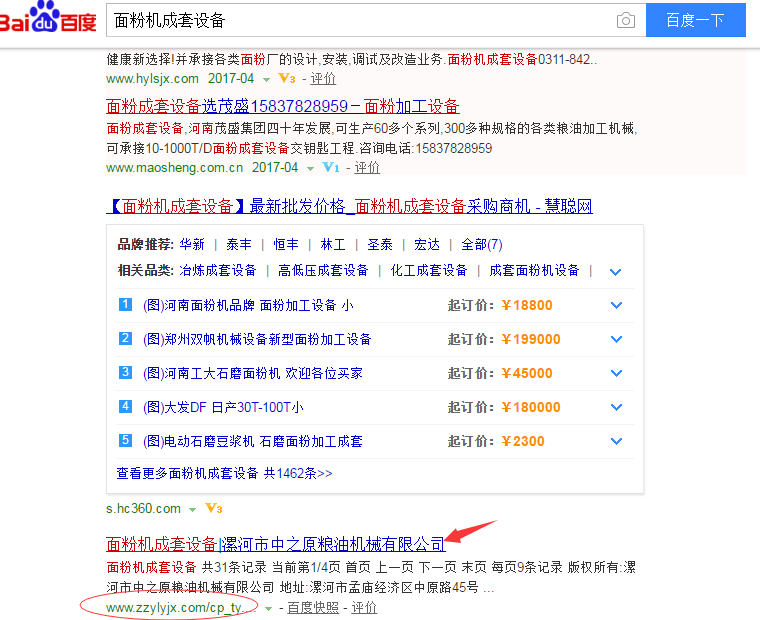Expand the 相关品类 row chevron
Image resolution: width=760 pixels, height=620 pixels.
click(x=616, y=272)
